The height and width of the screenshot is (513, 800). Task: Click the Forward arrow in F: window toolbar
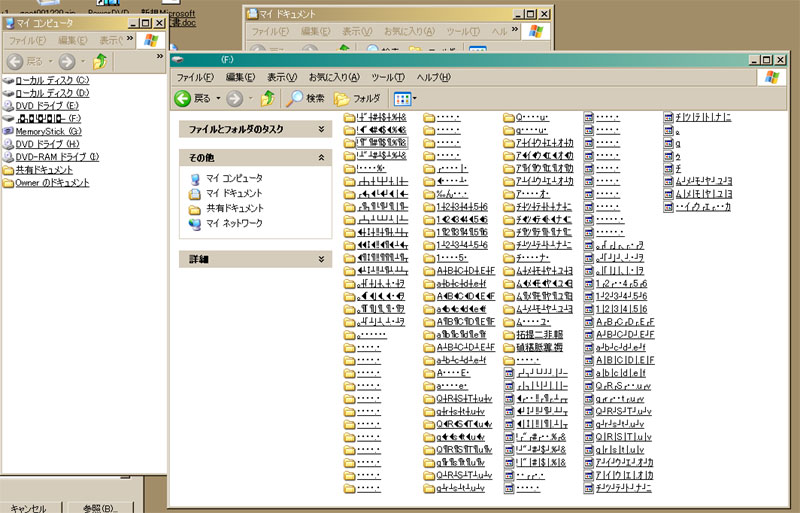pyautogui.click(x=234, y=99)
